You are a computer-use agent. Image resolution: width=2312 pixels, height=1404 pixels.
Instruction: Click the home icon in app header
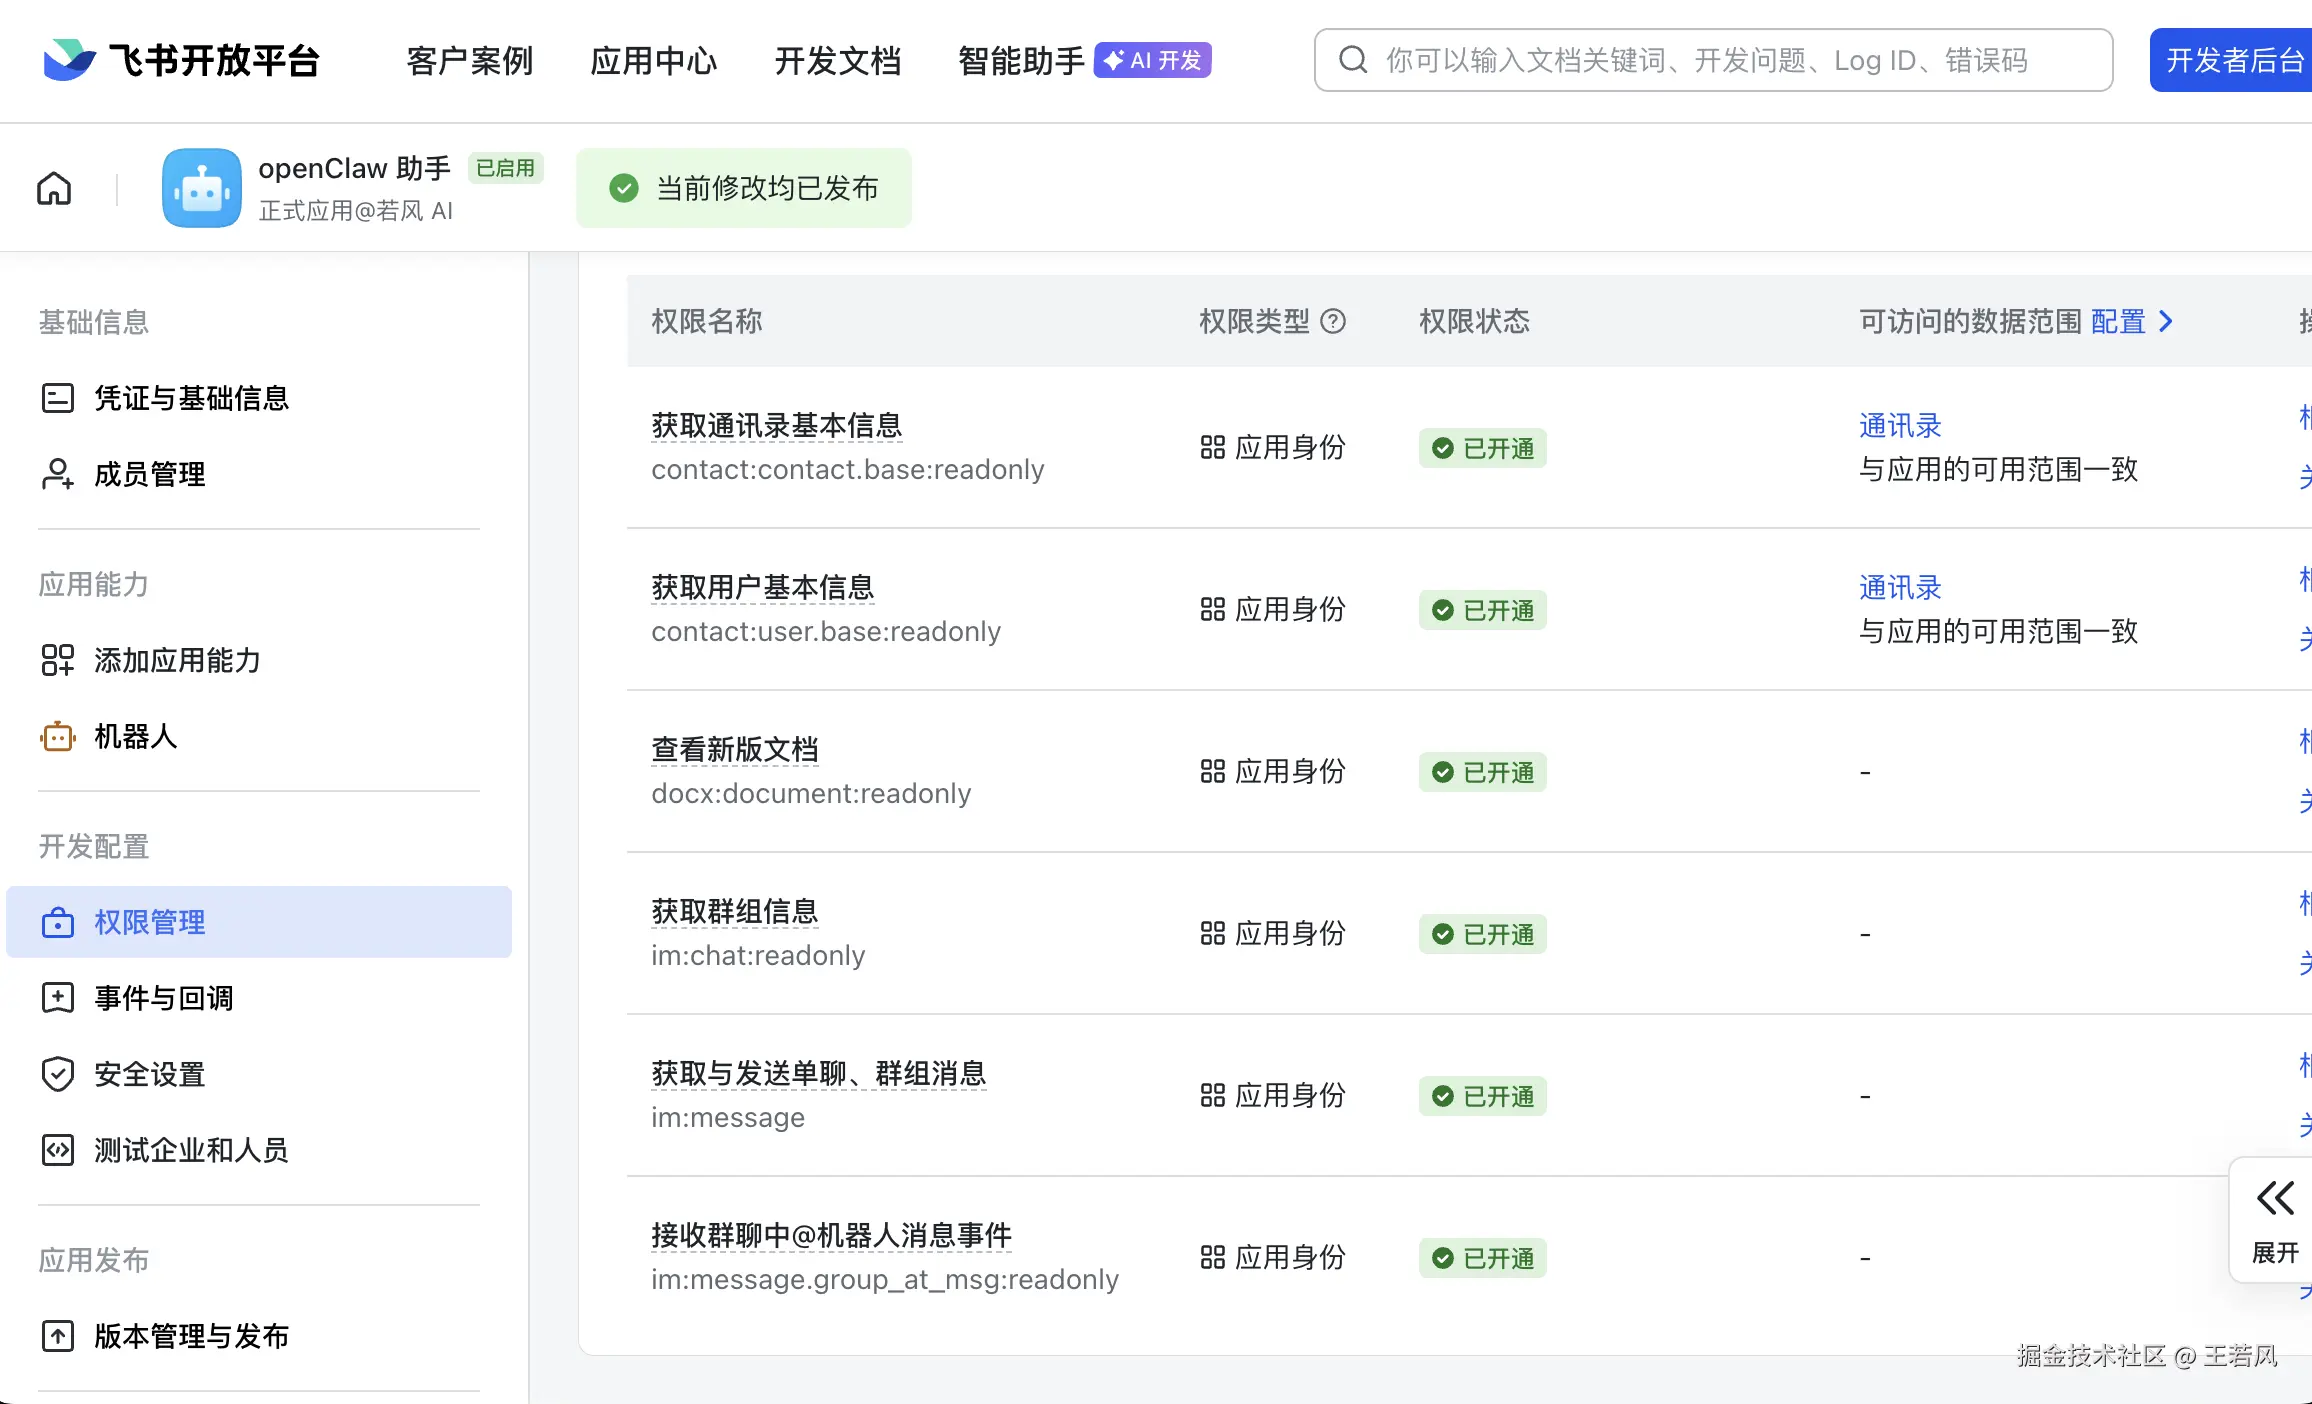click(x=54, y=188)
